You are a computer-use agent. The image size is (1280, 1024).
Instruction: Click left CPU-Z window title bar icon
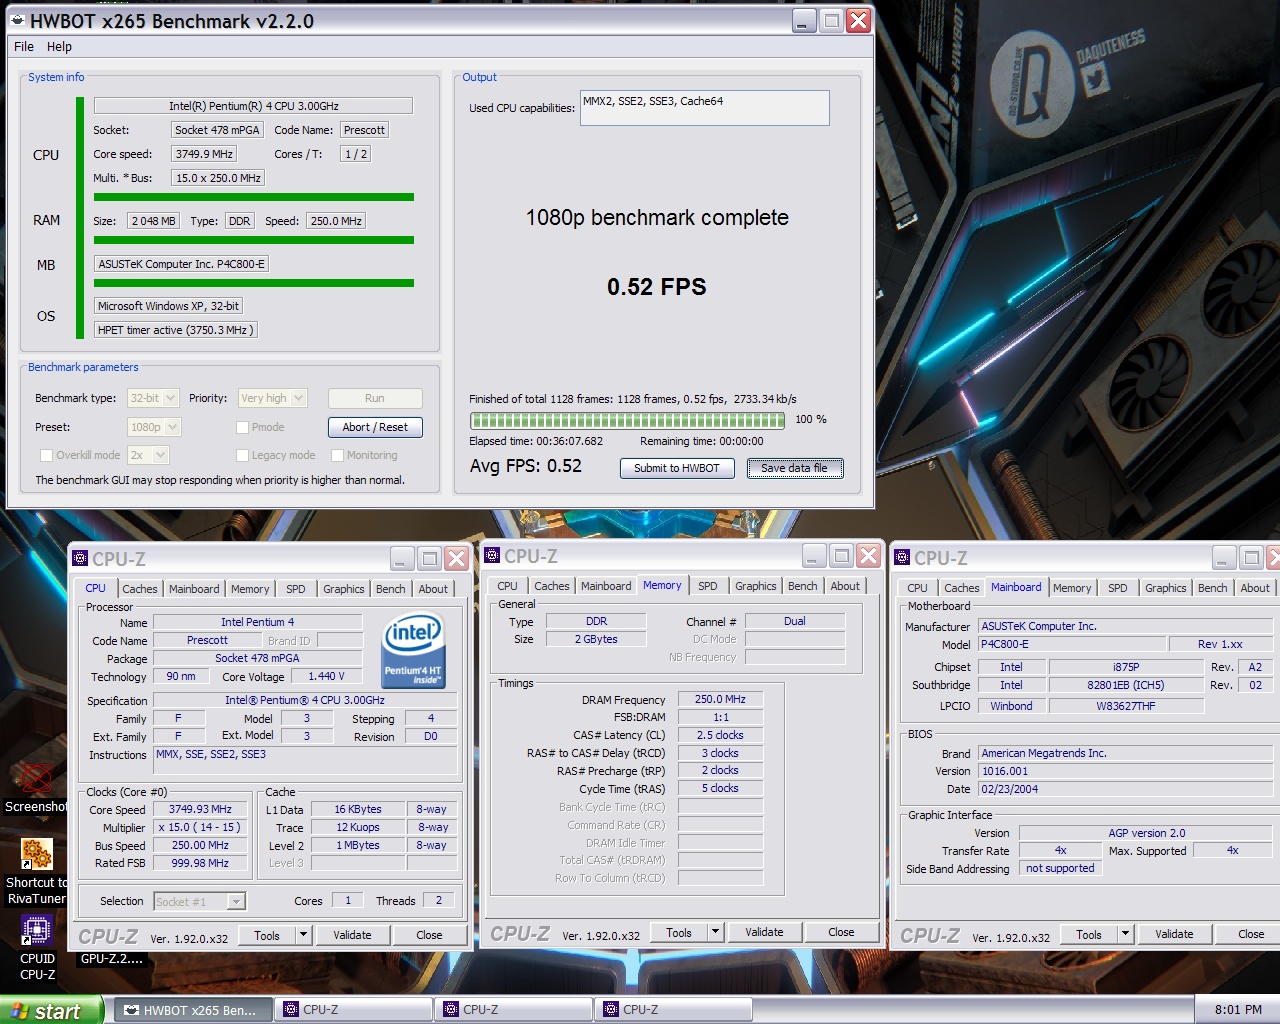81,559
